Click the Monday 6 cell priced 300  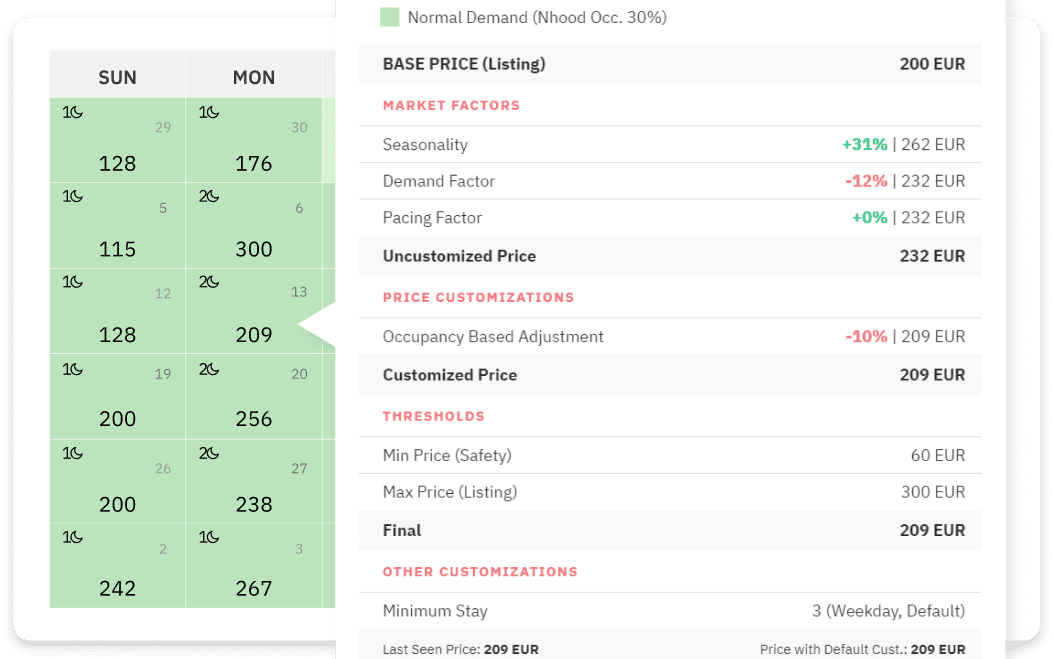pos(253,227)
